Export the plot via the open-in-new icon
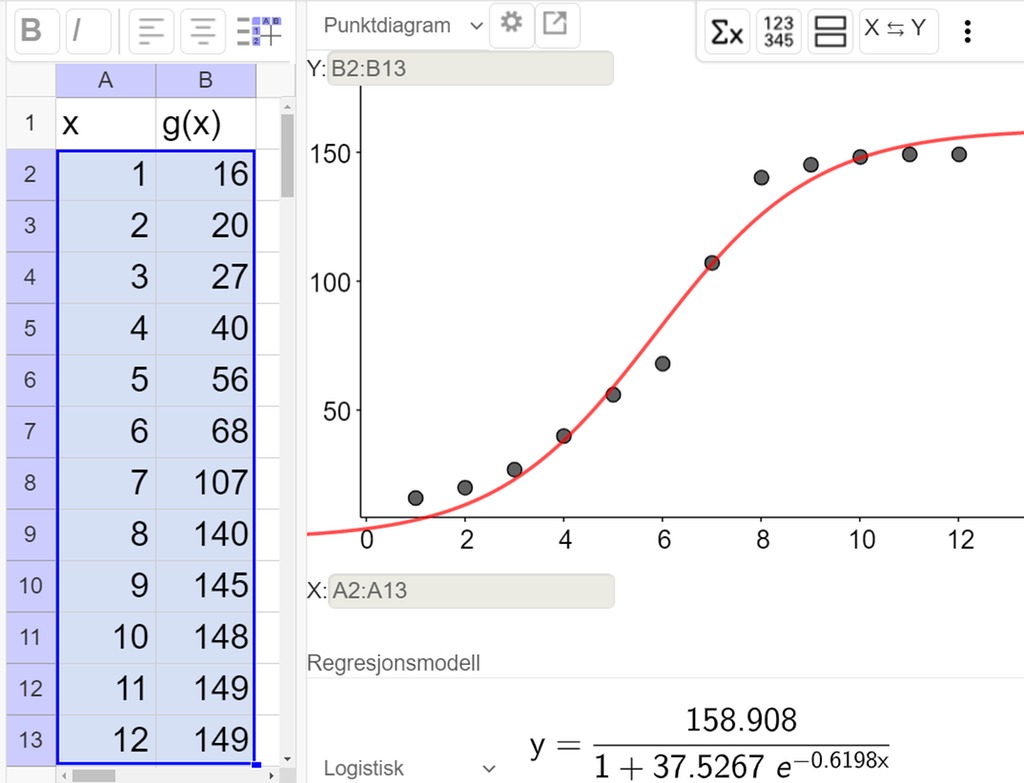The image size is (1024, 783). click(559, 26)
